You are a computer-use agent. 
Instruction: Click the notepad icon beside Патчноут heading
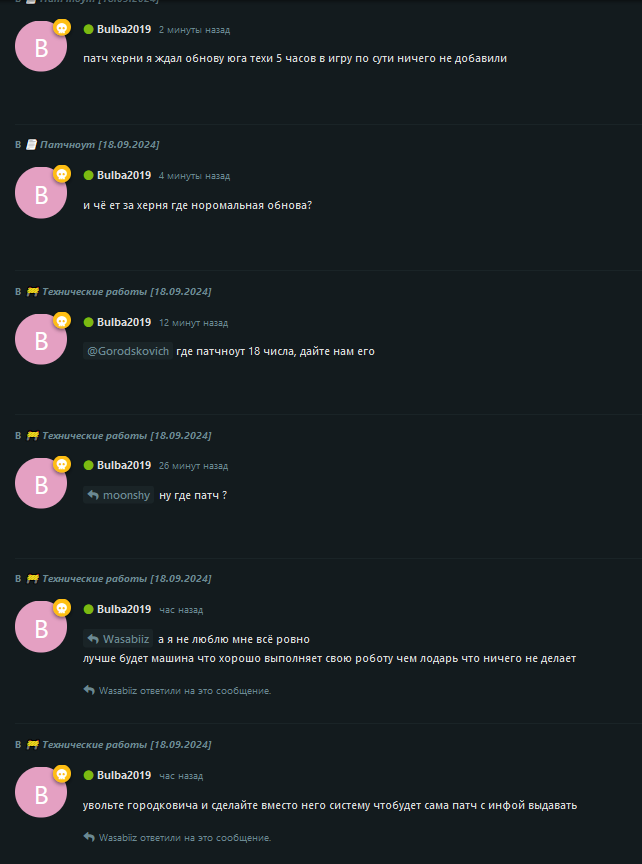click(x=32, y=144)
